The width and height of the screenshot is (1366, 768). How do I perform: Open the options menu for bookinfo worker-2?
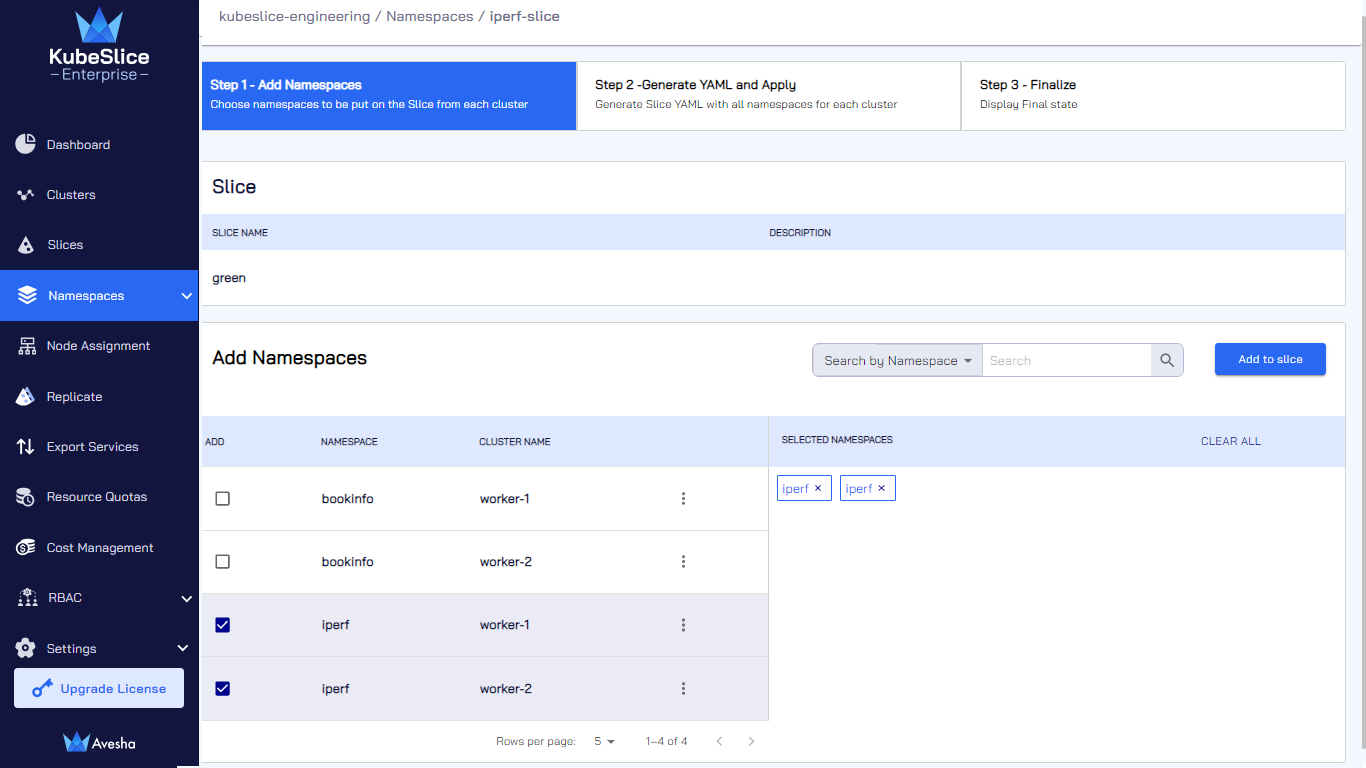click(683, 562)
